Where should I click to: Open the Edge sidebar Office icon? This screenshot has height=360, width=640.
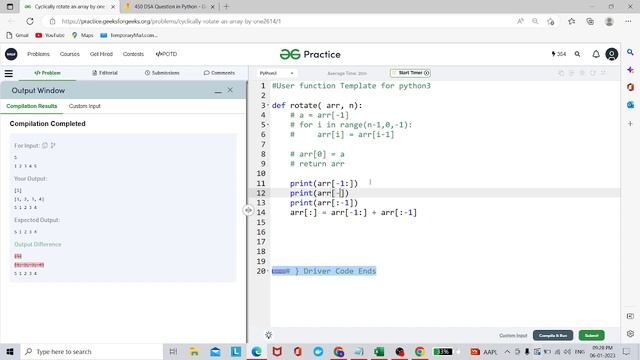[x=630, y=87]
